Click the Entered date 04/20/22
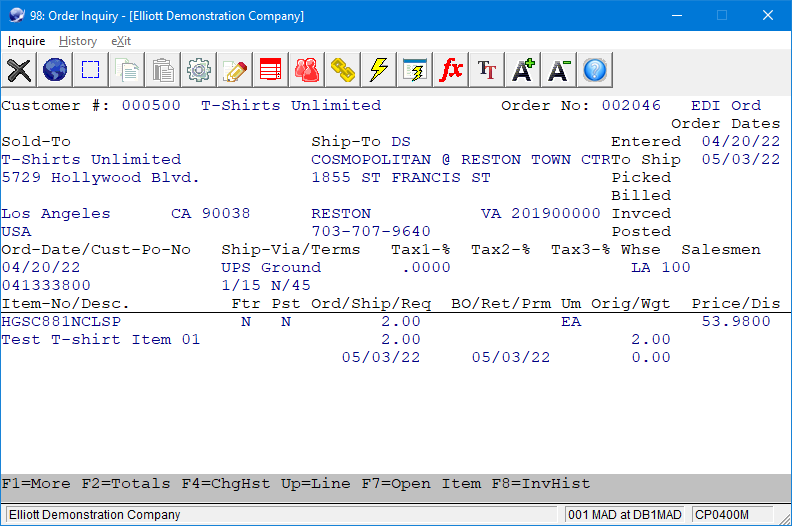792x526 pixels. pyautogui.click(x=741, y=141)
